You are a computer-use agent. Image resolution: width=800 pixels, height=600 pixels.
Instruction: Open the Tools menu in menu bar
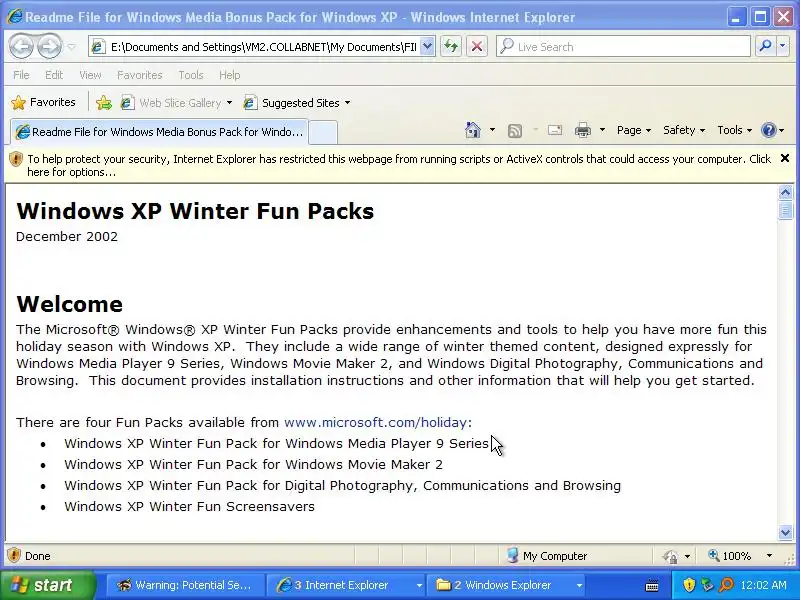[191, 75]
